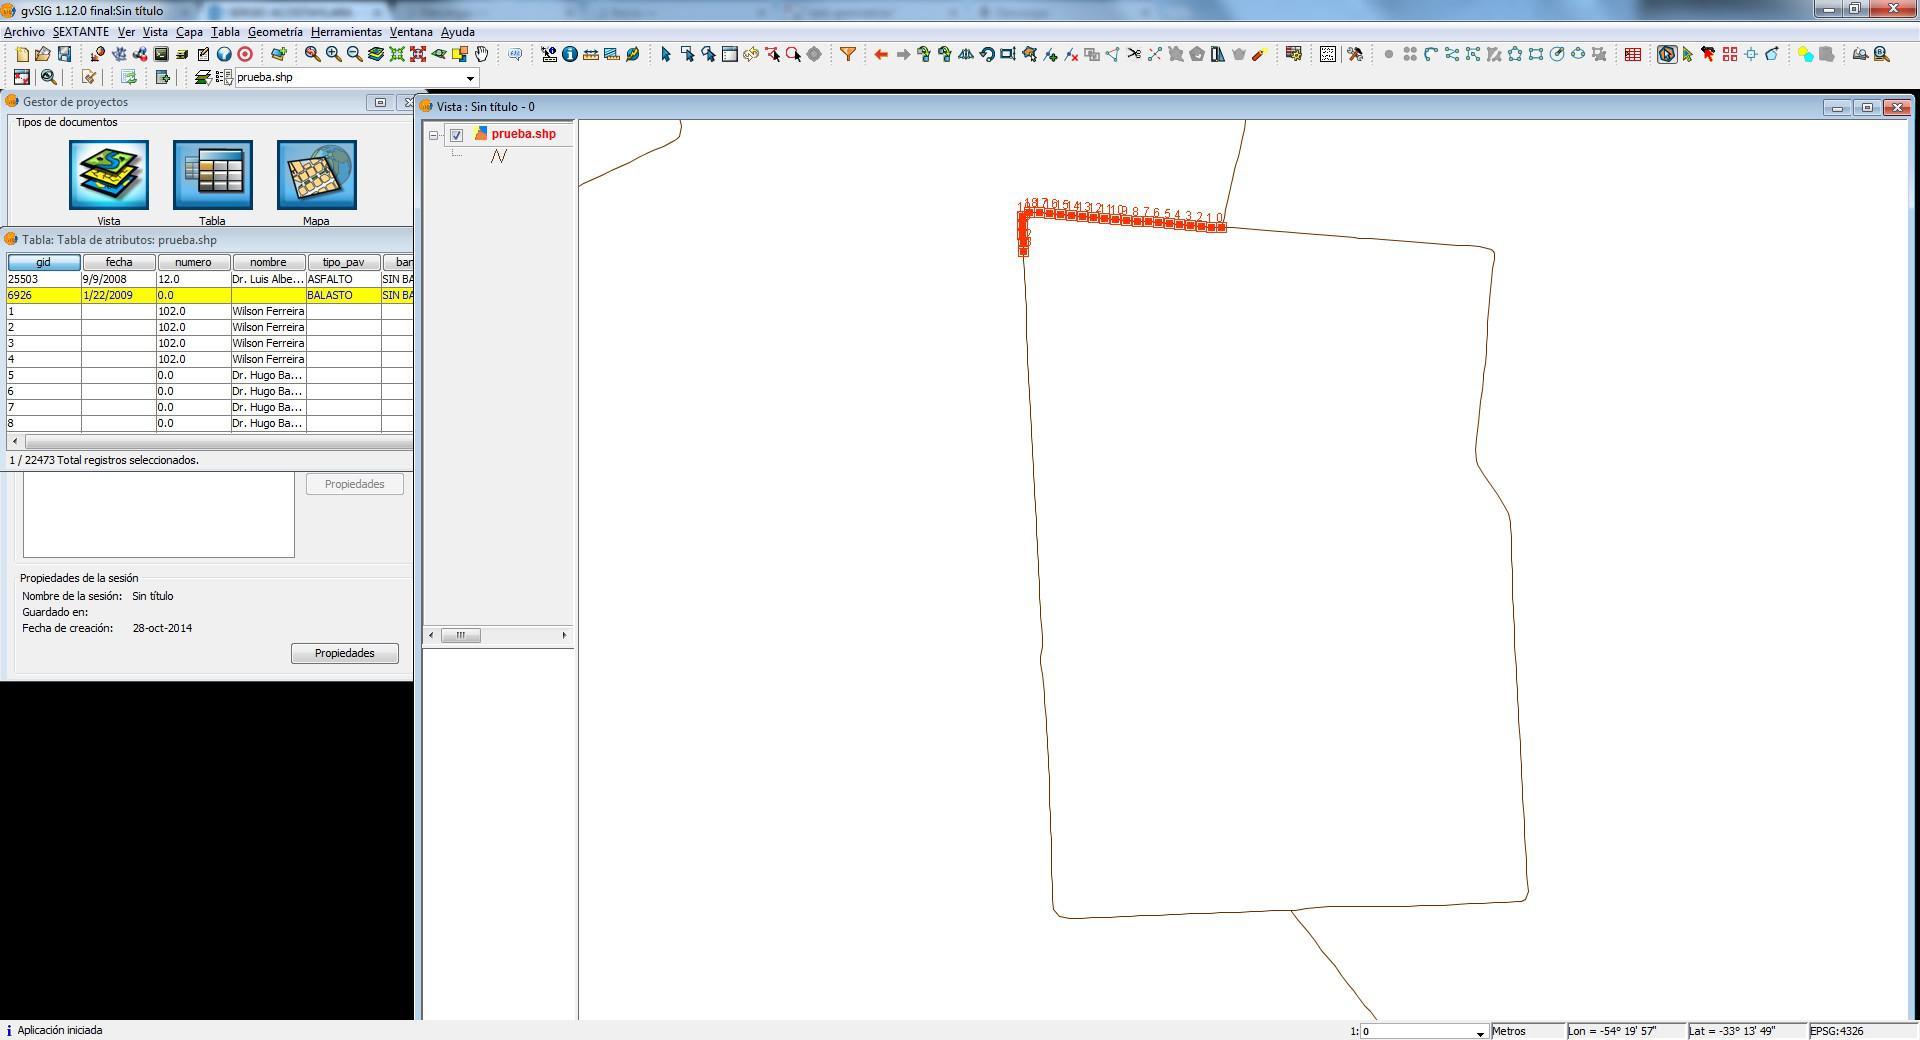Click the tipo_pav column header
Image resolution: width=1920 pixels, height=1040 pixels.
pyautogui.click(x=344, y=262)
